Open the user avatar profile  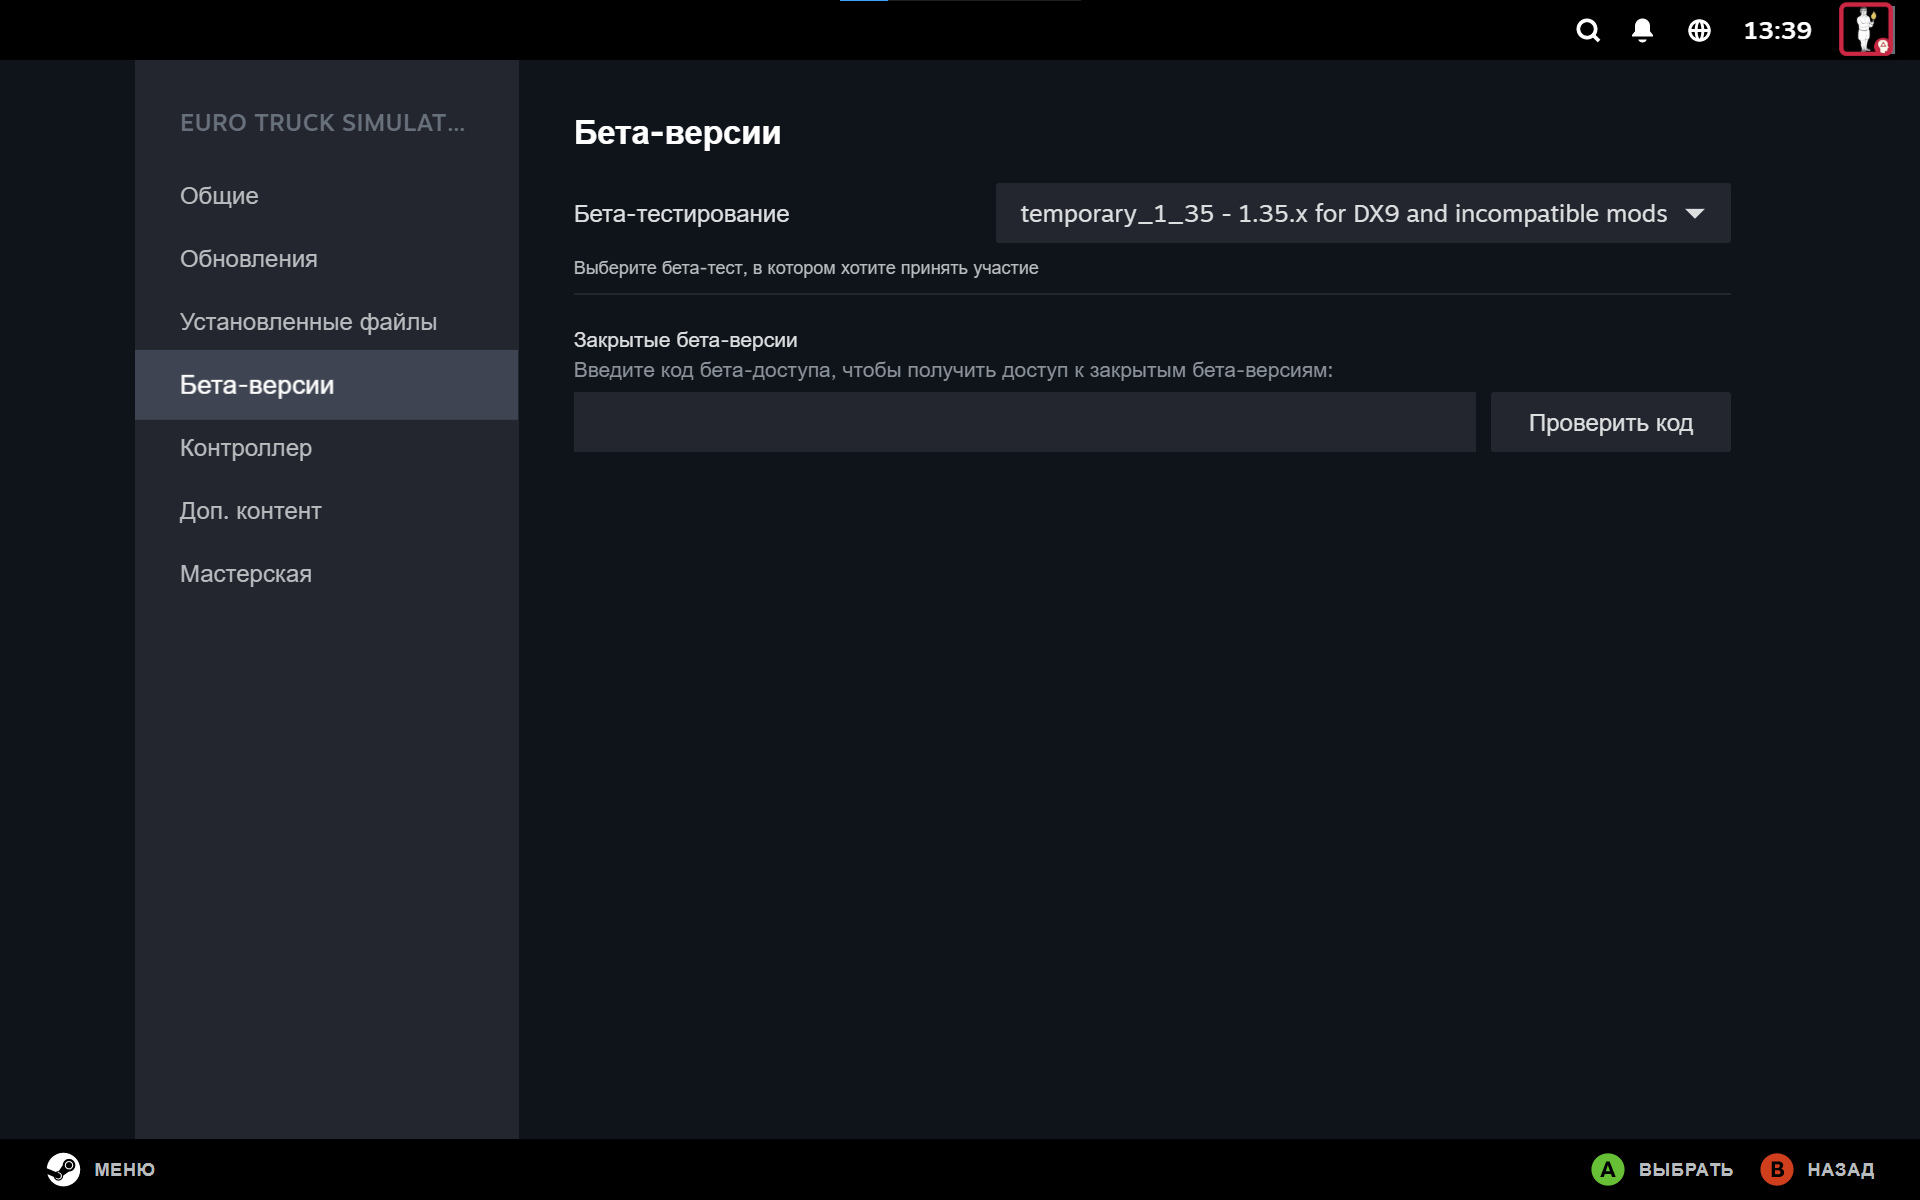[x=1866, y=30]
